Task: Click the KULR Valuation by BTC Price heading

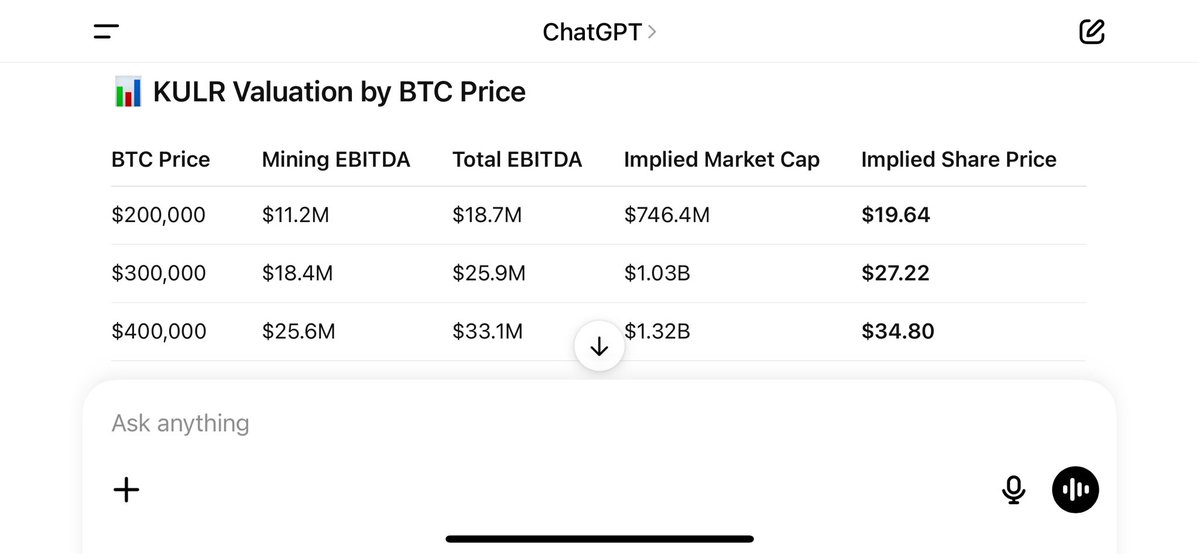Action: [x=339, y=92]
